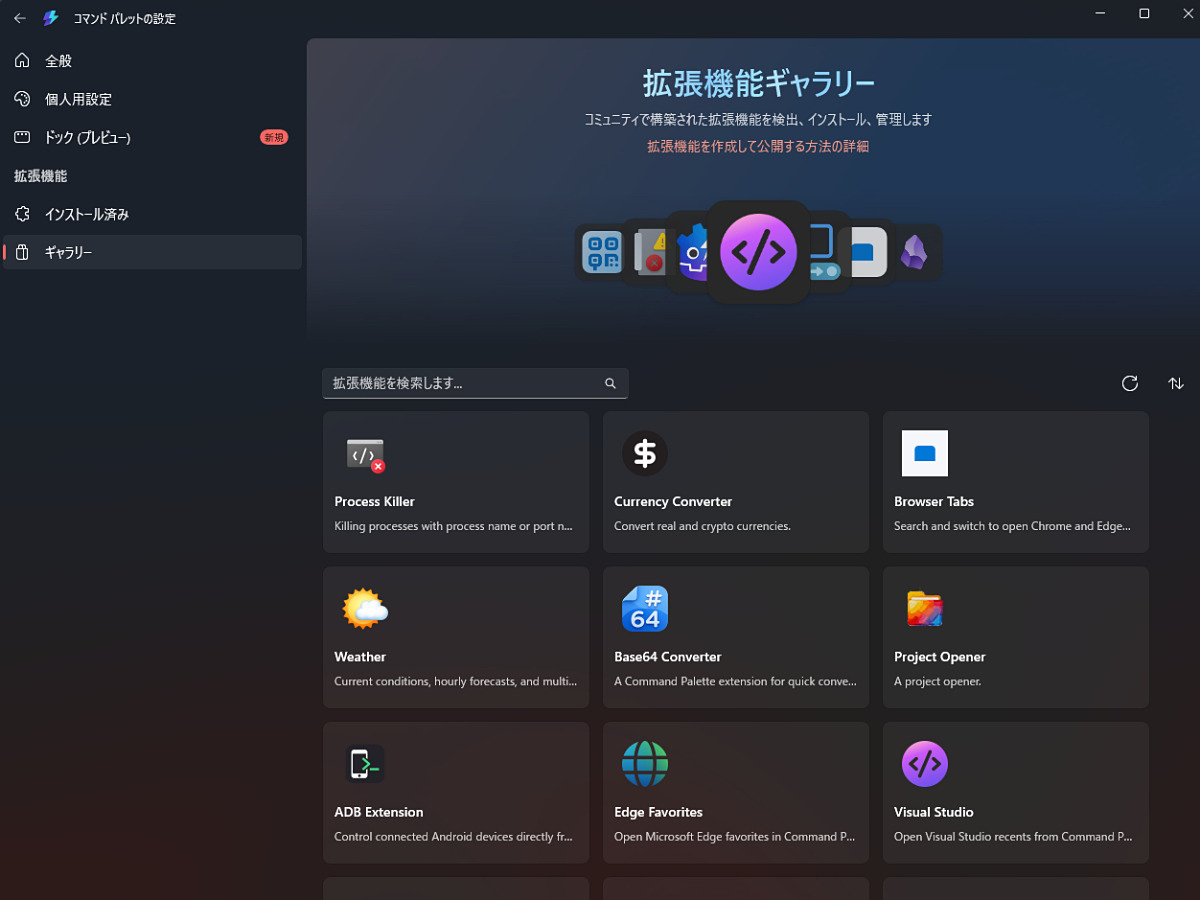Click the Command Palette lightning logo

coord(51,18)
